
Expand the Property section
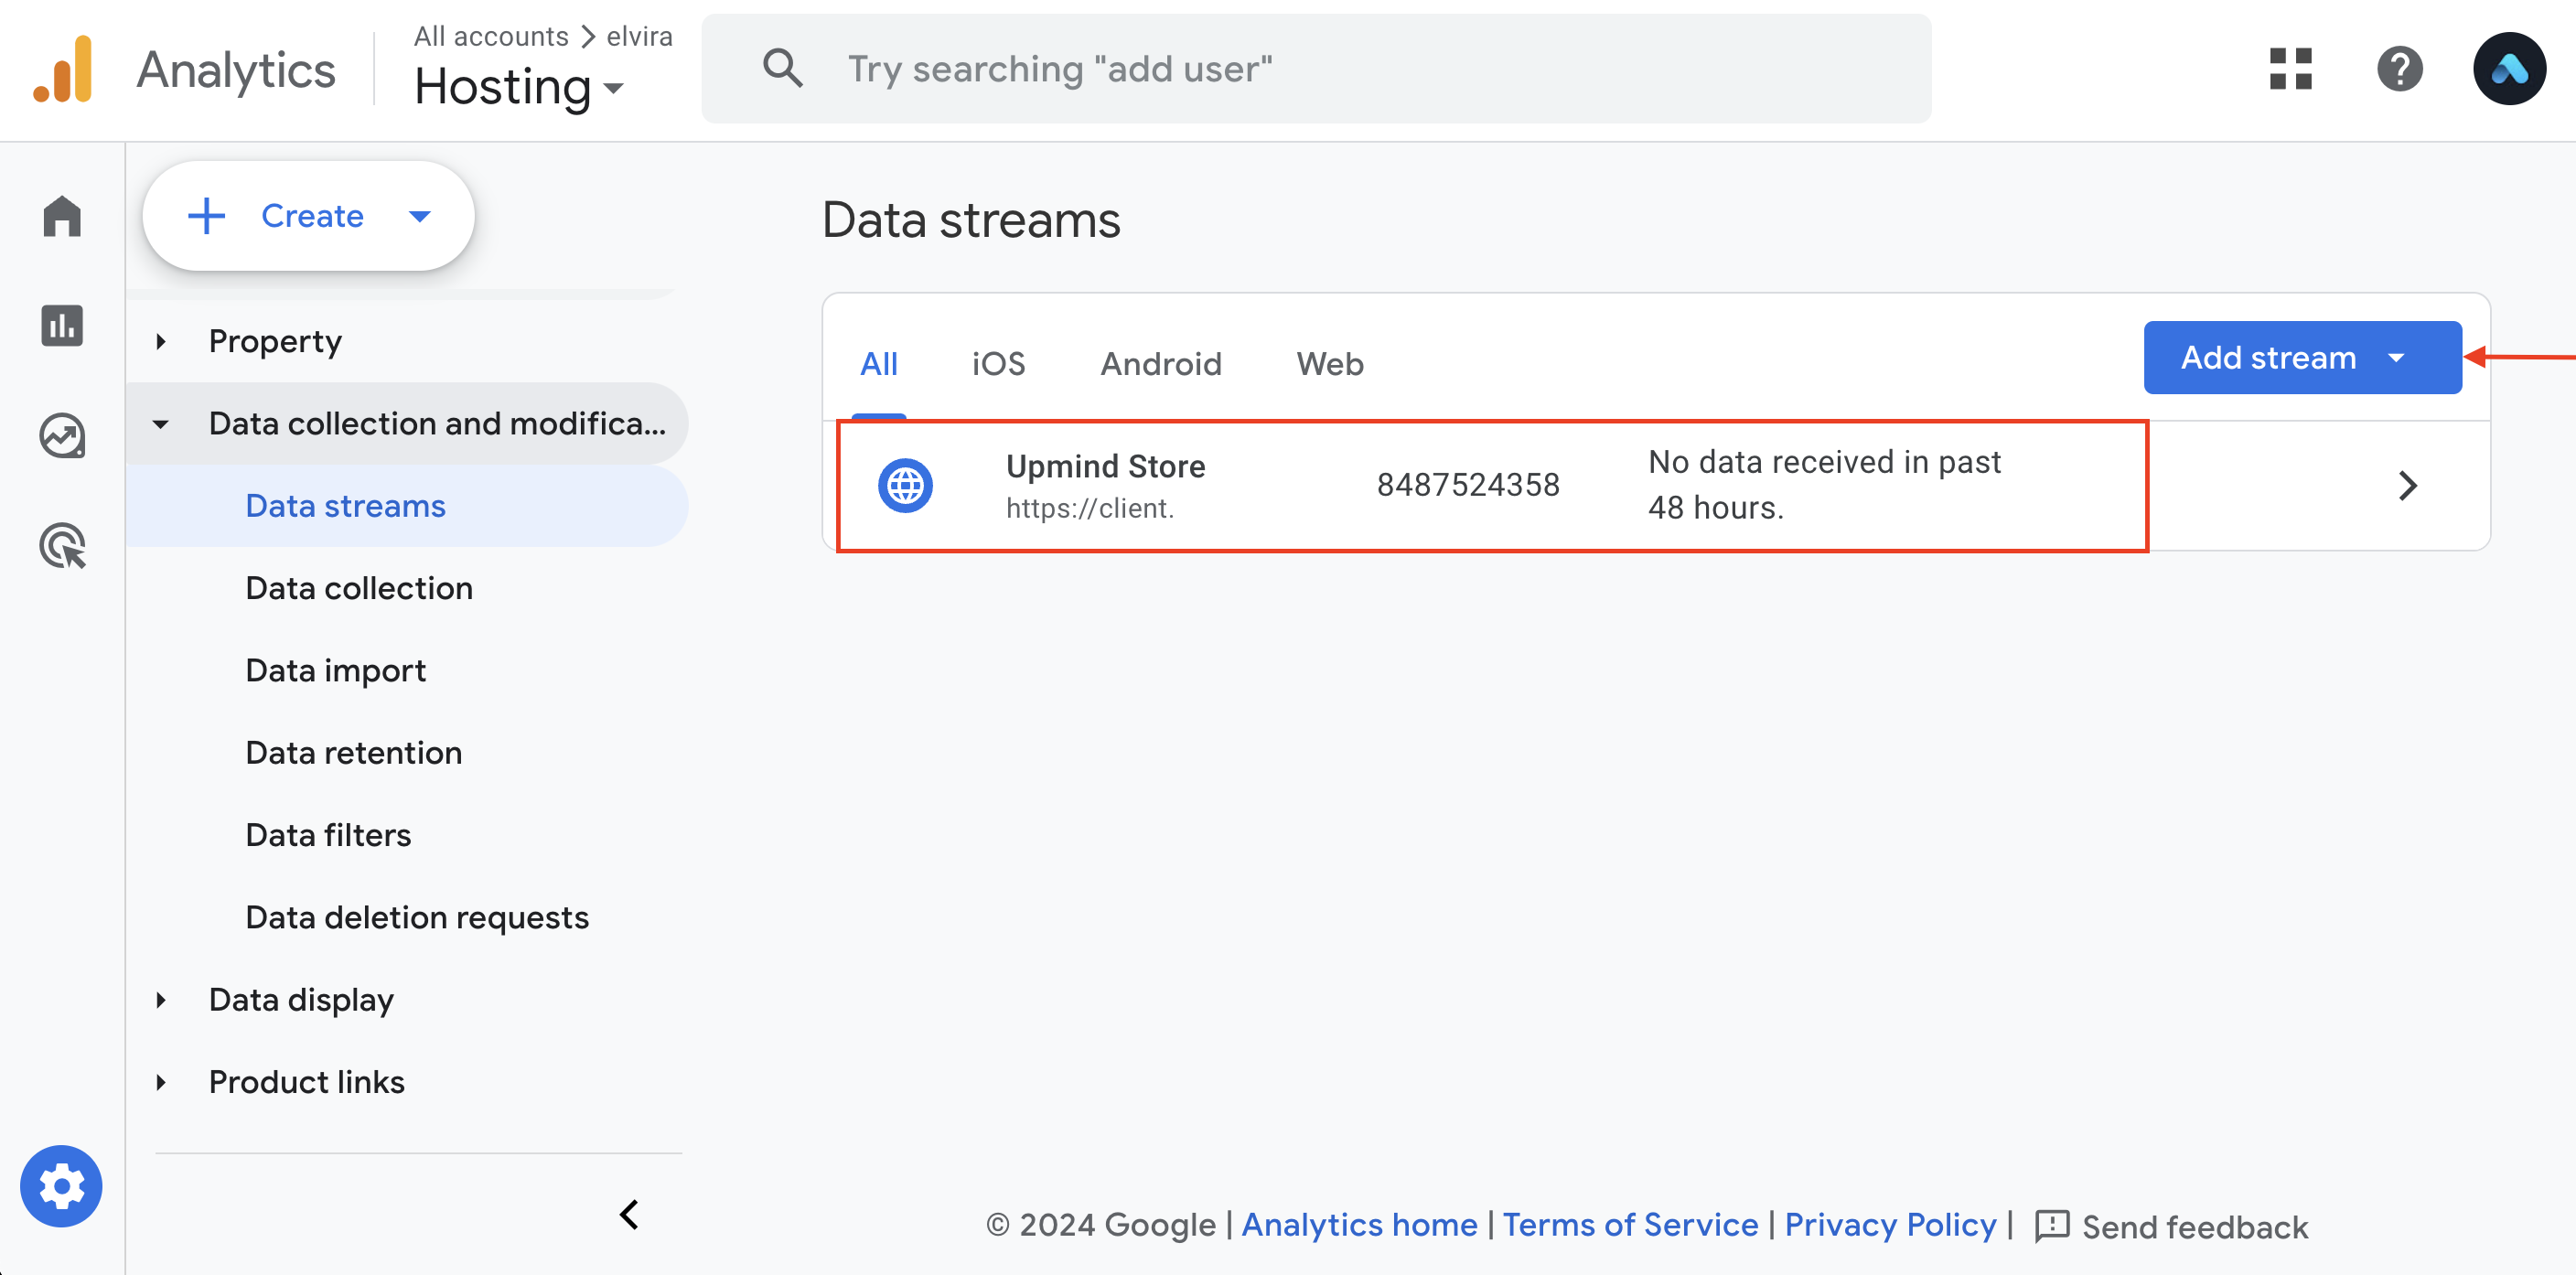[x=161, y=342]
